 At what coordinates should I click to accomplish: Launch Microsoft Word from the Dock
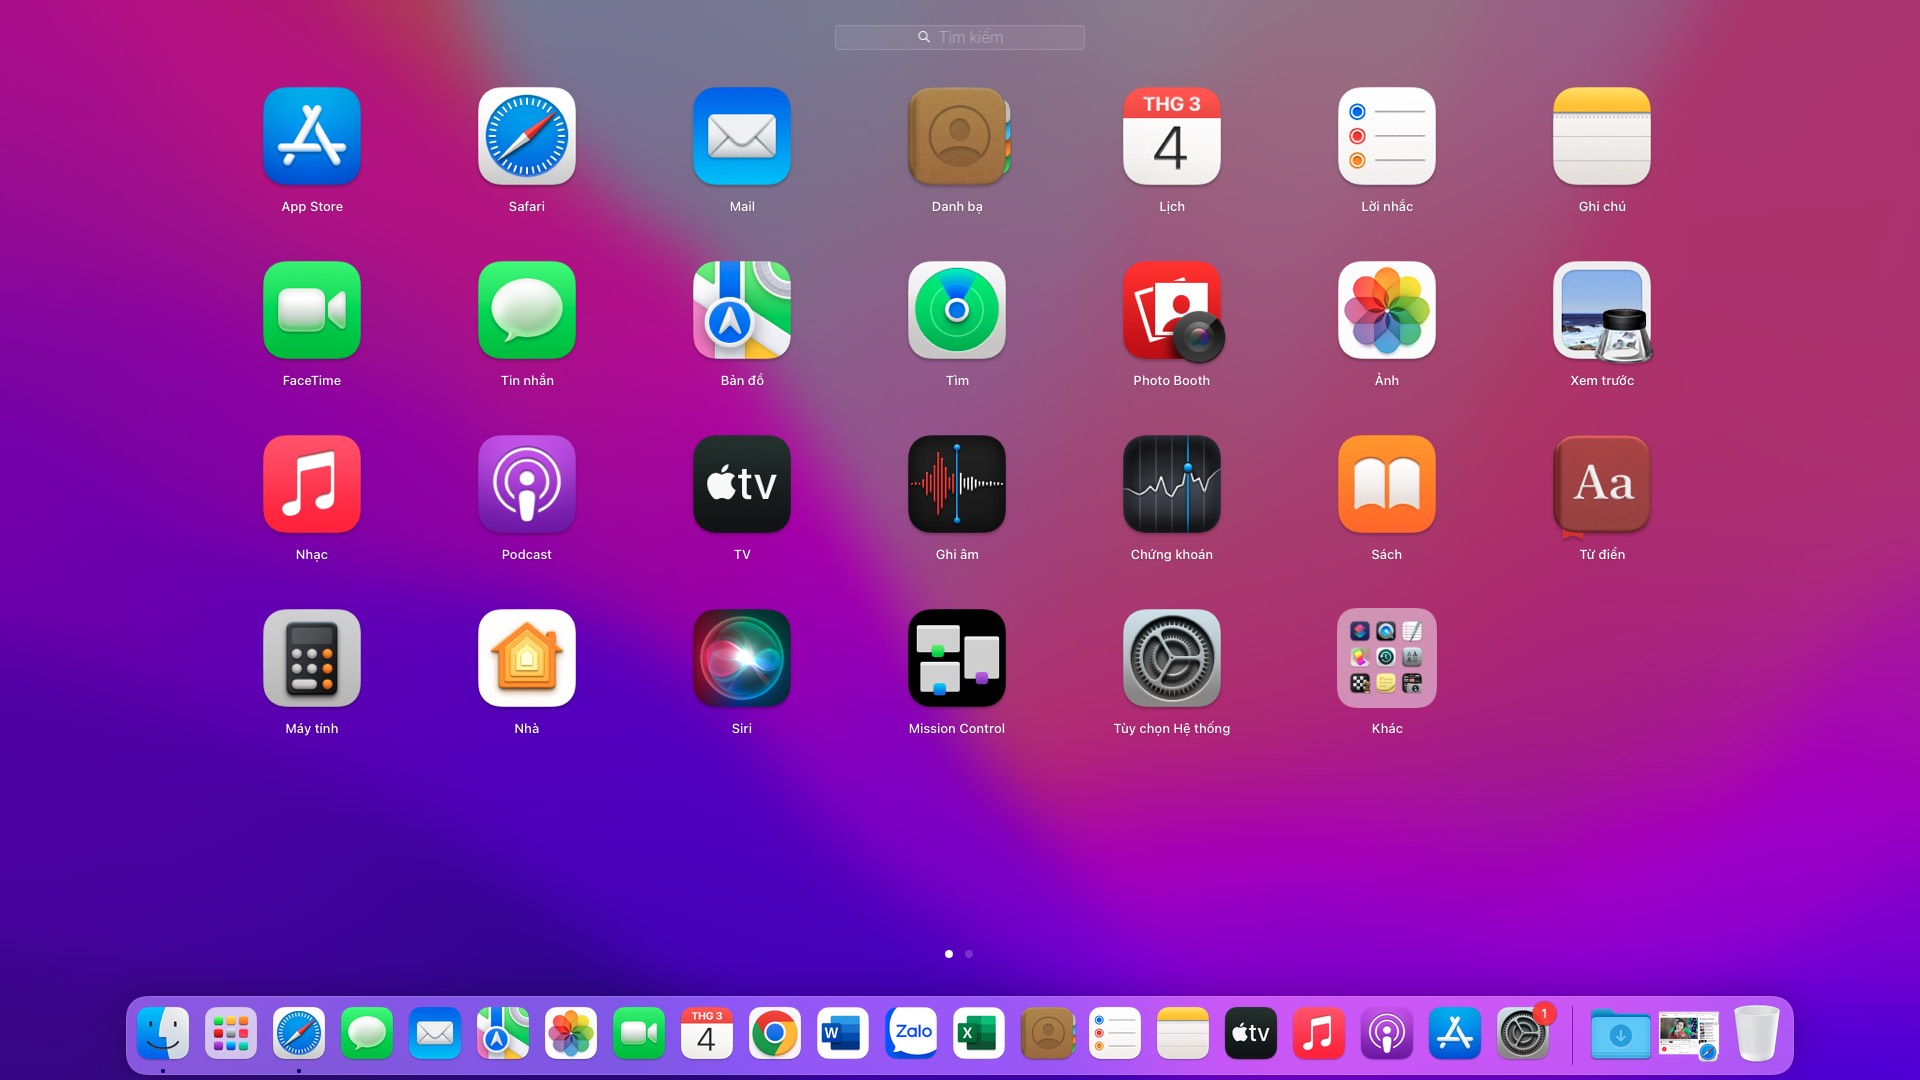click(843, 1033)
